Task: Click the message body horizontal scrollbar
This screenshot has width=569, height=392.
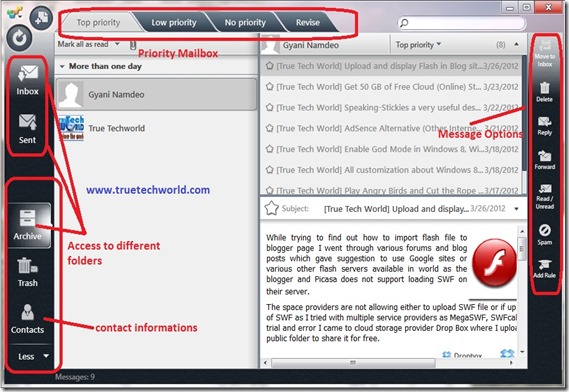Action: [x=353, y=363]
